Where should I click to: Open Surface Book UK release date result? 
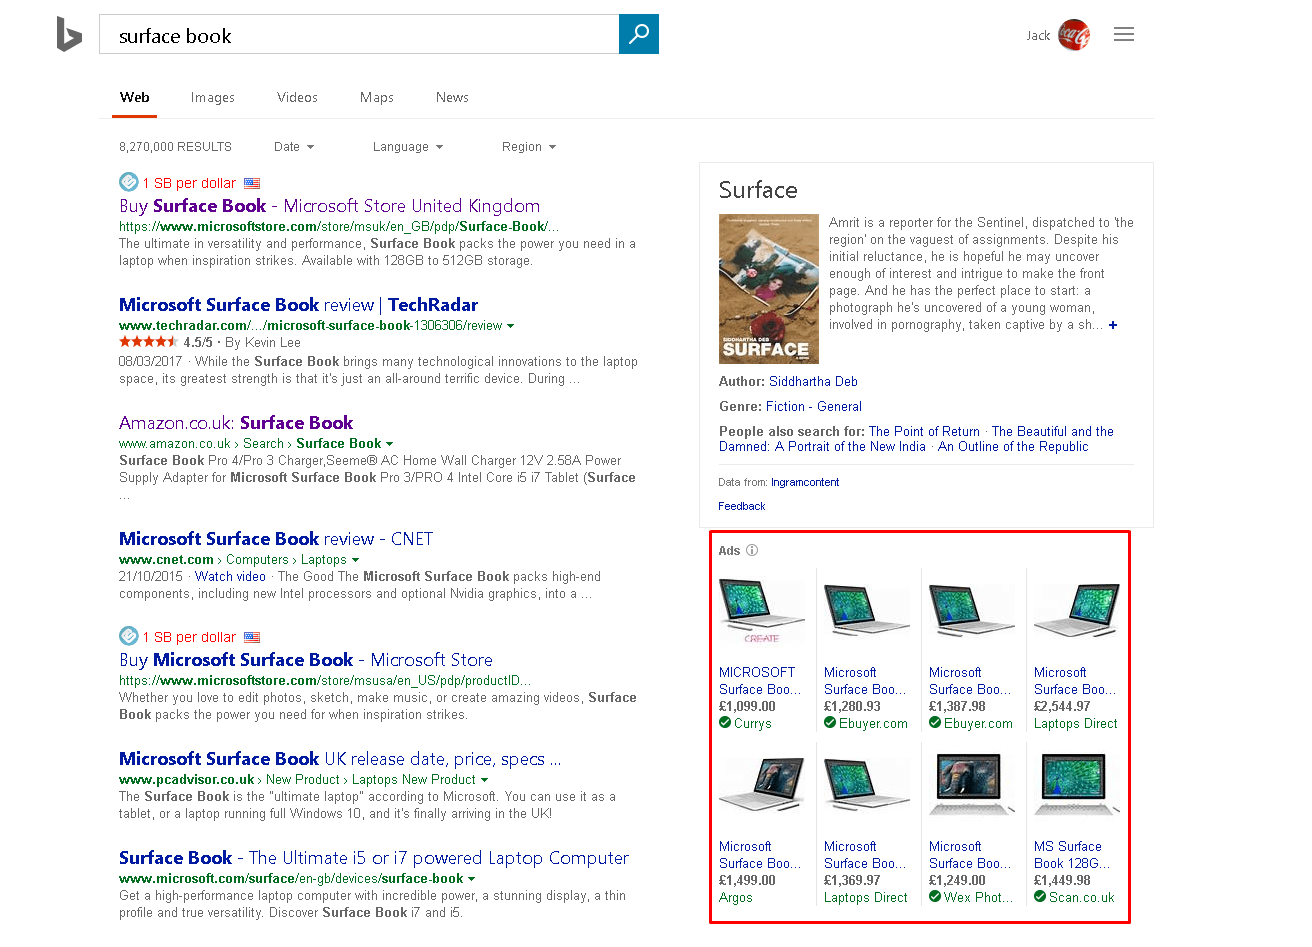click(340, 759)
